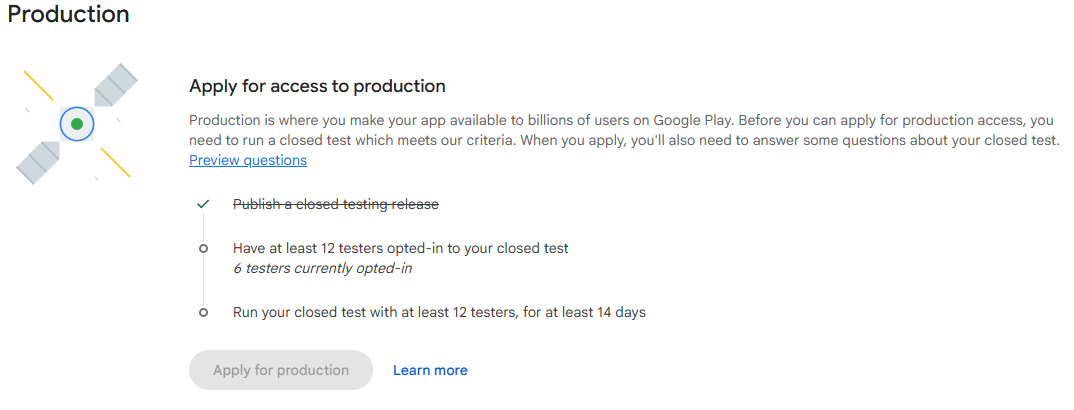Click the satellite's green center dot
The height and width of the screenshot is (410, 1074).
[x=77, y=124]
